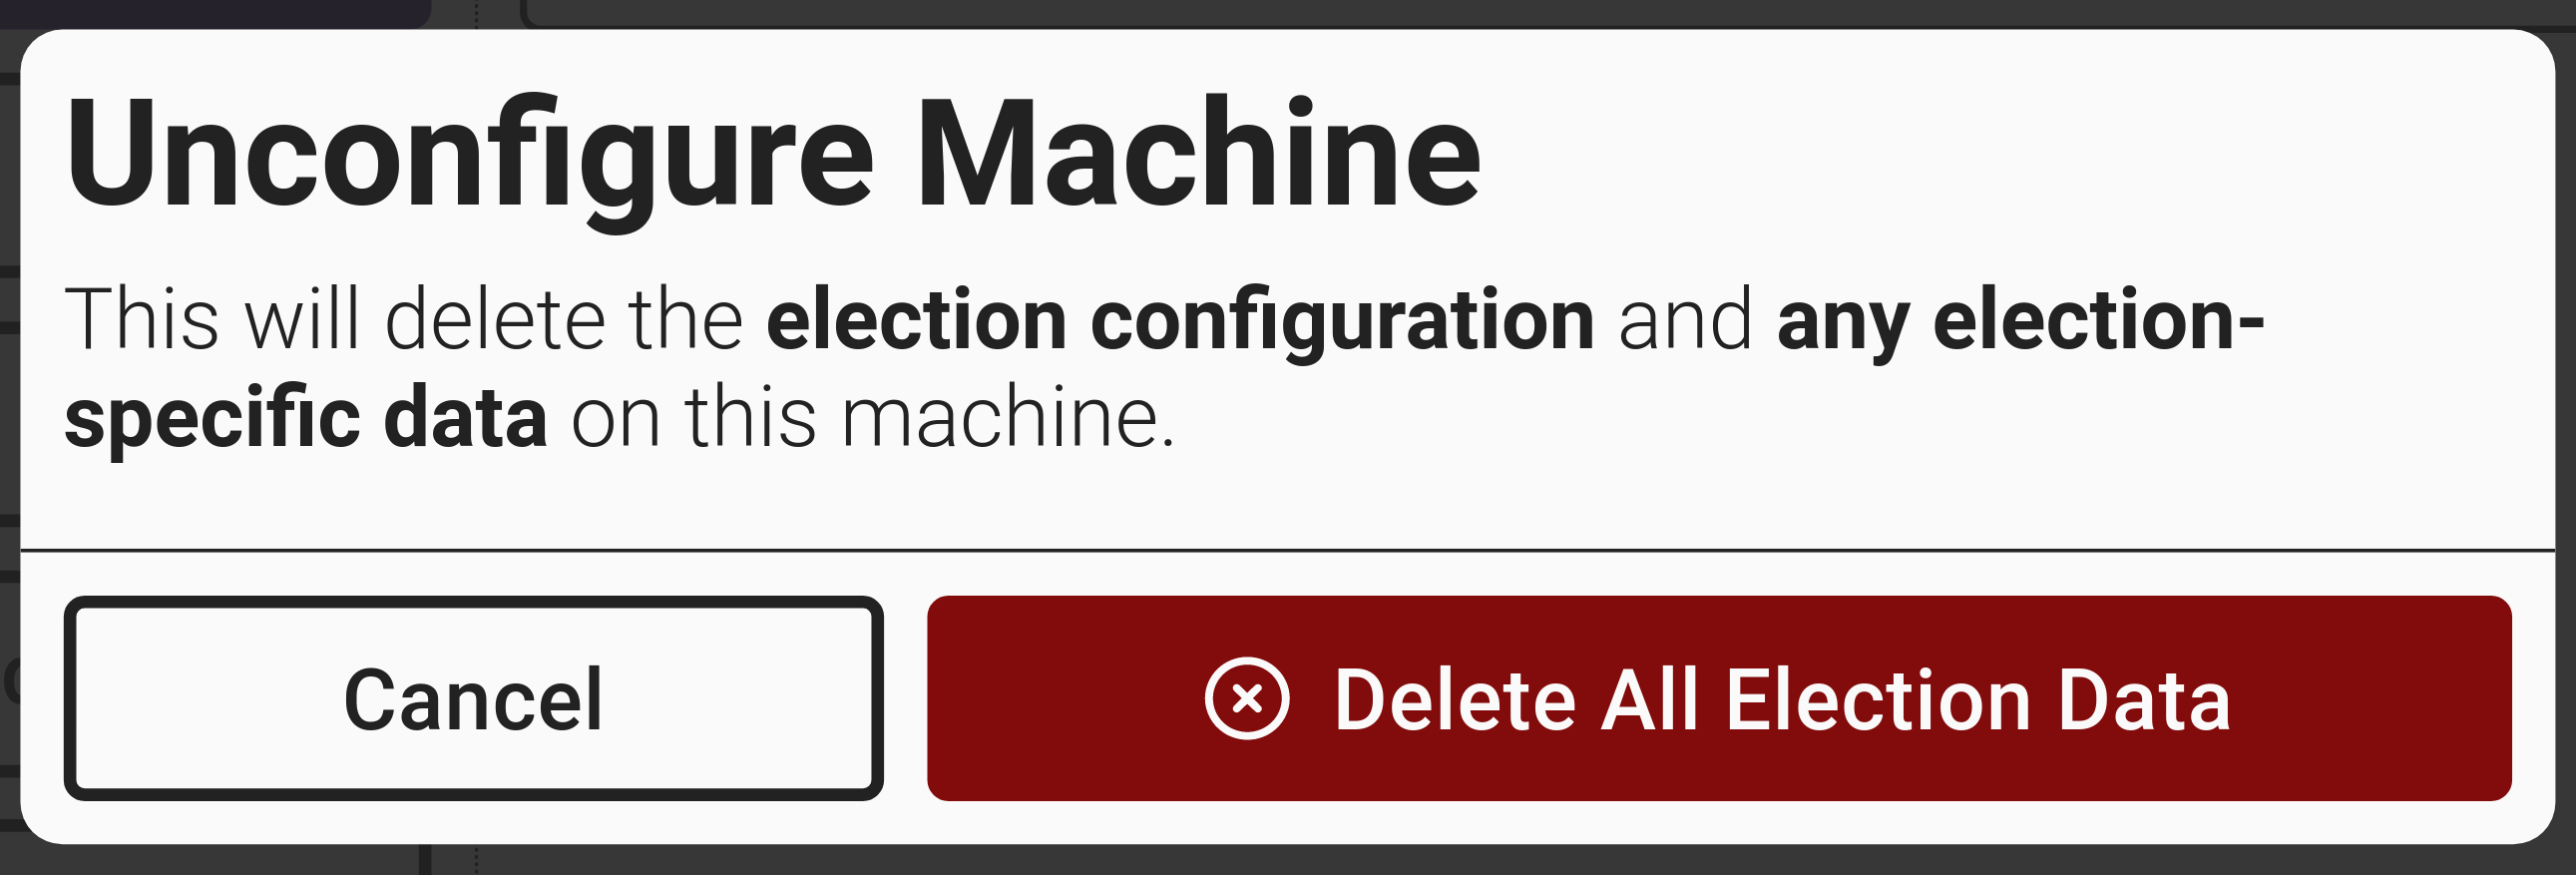The width and height of the screenshot is (2576, 875).
Task: Click the bold "any election-" text
Action: pyautogui.click(x=2020, y=321)
